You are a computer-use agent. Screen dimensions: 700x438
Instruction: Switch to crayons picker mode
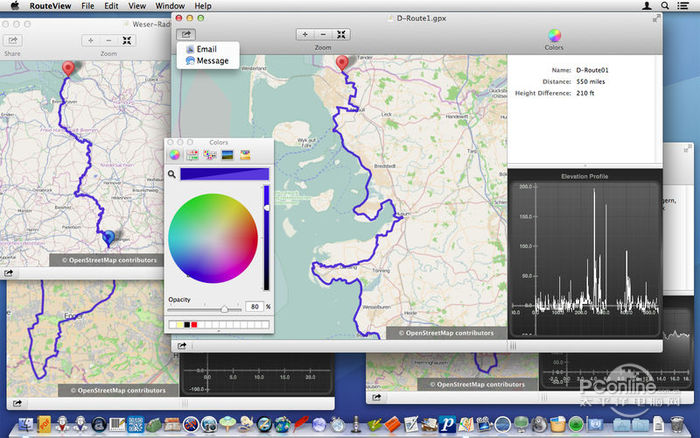pos(244,155)
